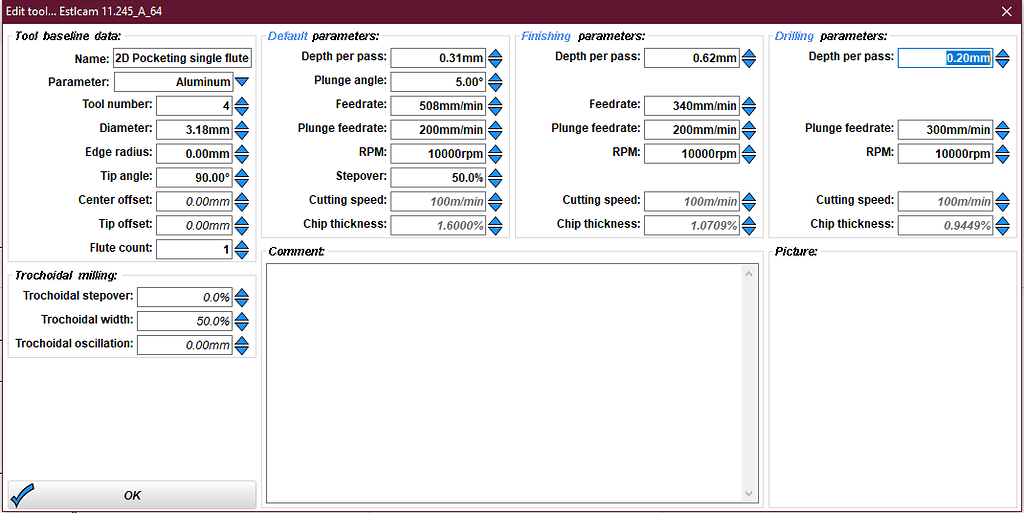
Task: Click the Drilling RPM spinner arrows
Action: (x=1002, y=154)
